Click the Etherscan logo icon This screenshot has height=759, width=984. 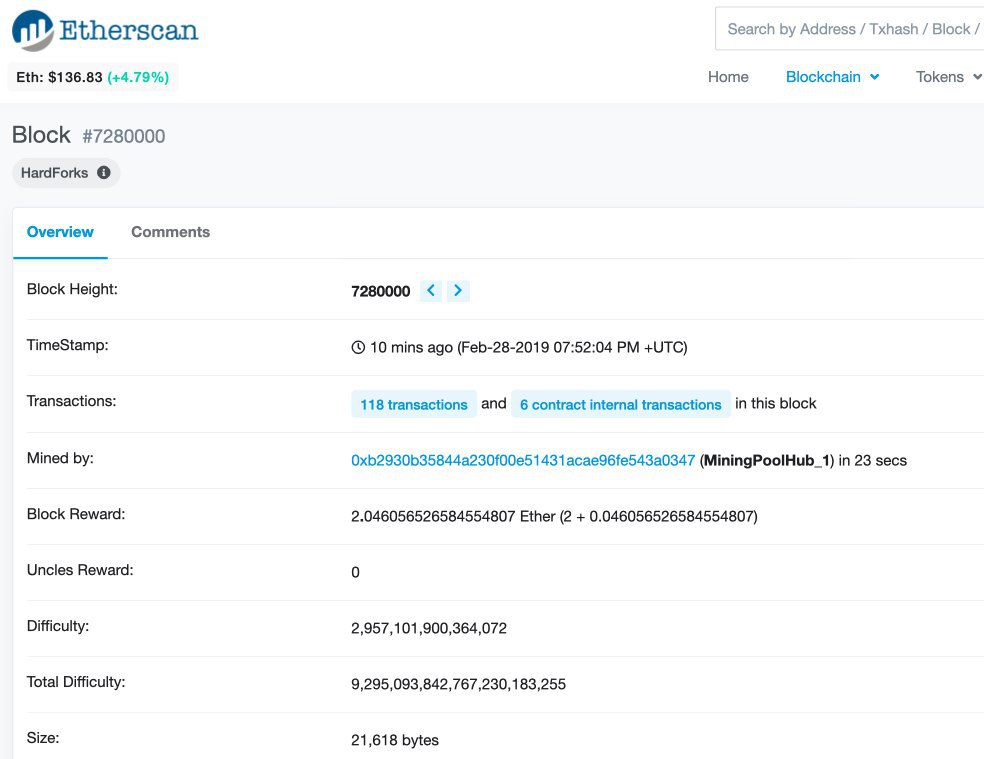coord(32,30)
